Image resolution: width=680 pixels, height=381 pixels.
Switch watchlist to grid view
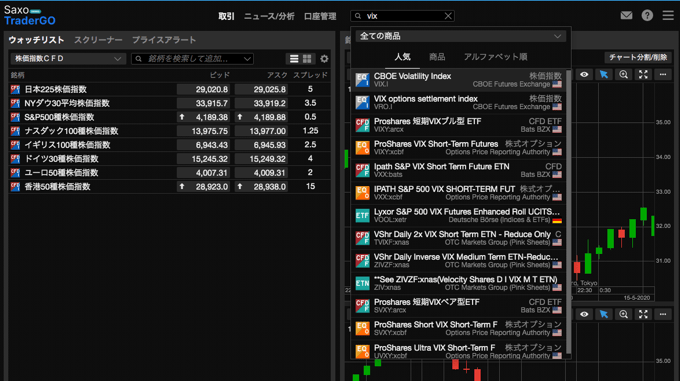point(307,59)
